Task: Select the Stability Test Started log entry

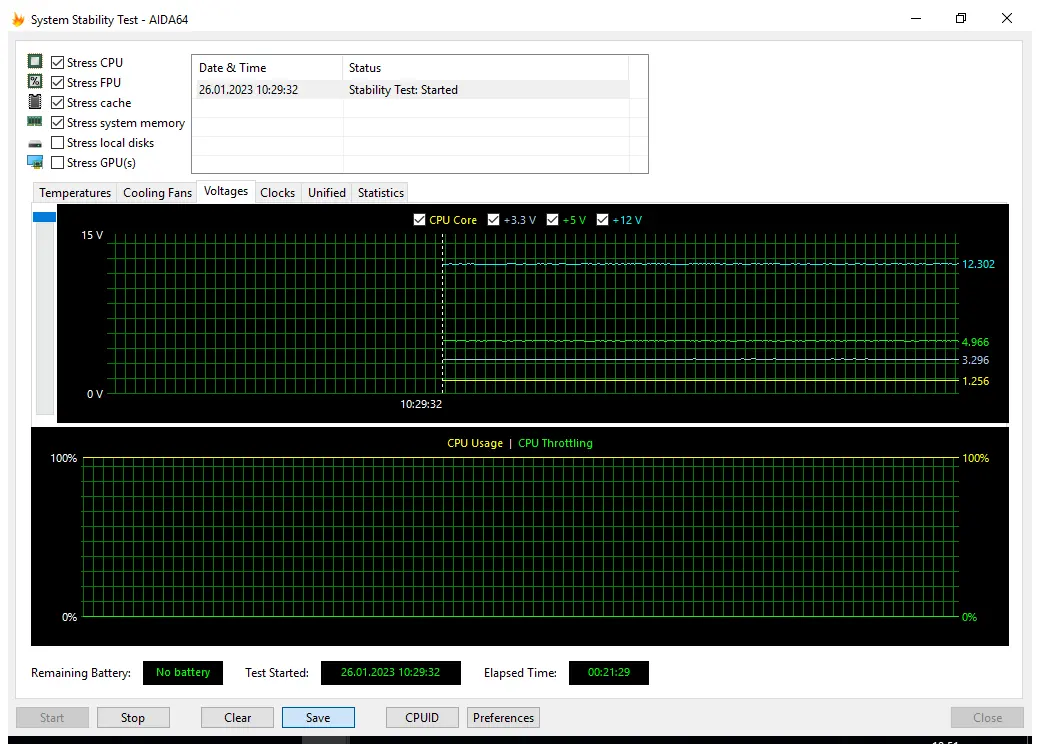Action: (x=420, y=89)
